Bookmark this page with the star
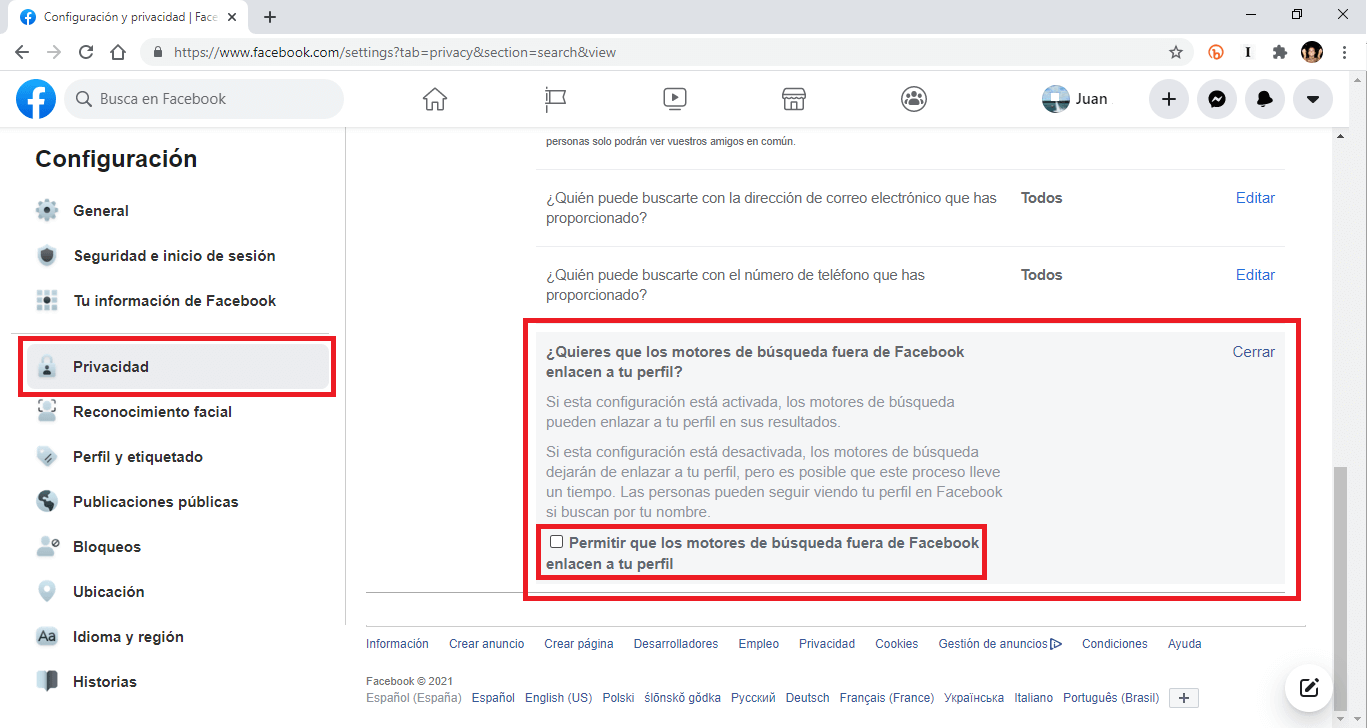 (x=1176, y=52)
